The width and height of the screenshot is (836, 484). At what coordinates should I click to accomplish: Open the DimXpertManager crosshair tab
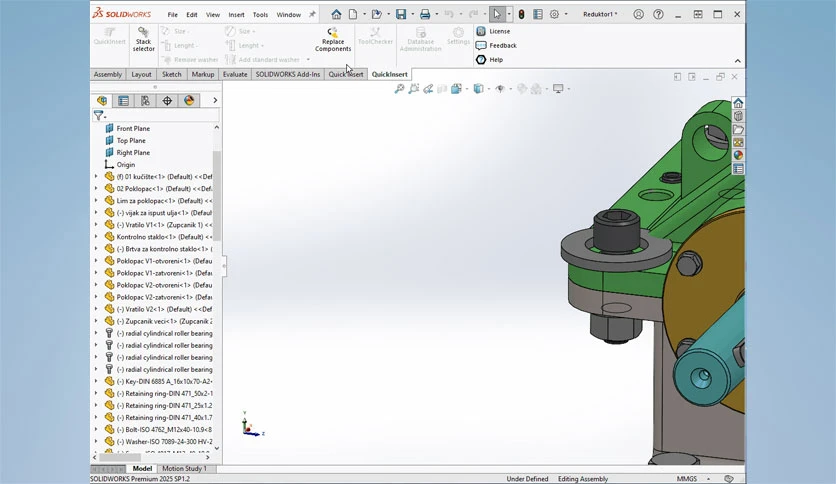click(x=167, y=100)
